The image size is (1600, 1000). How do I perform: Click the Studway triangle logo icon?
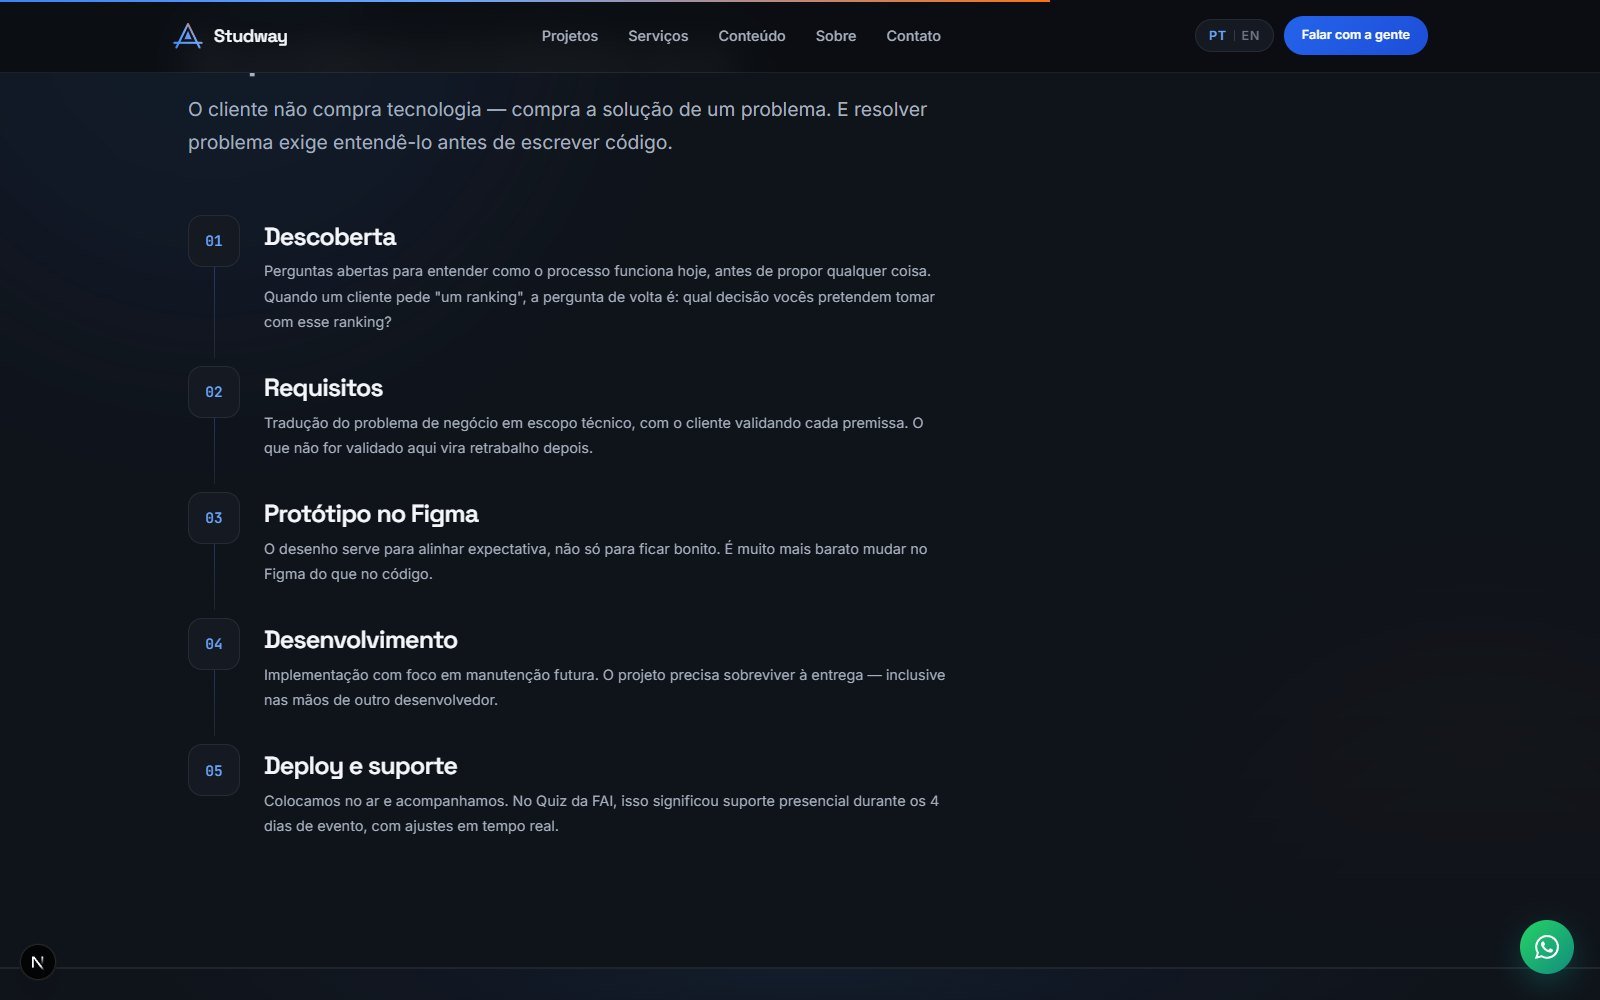tap(187, 36)
